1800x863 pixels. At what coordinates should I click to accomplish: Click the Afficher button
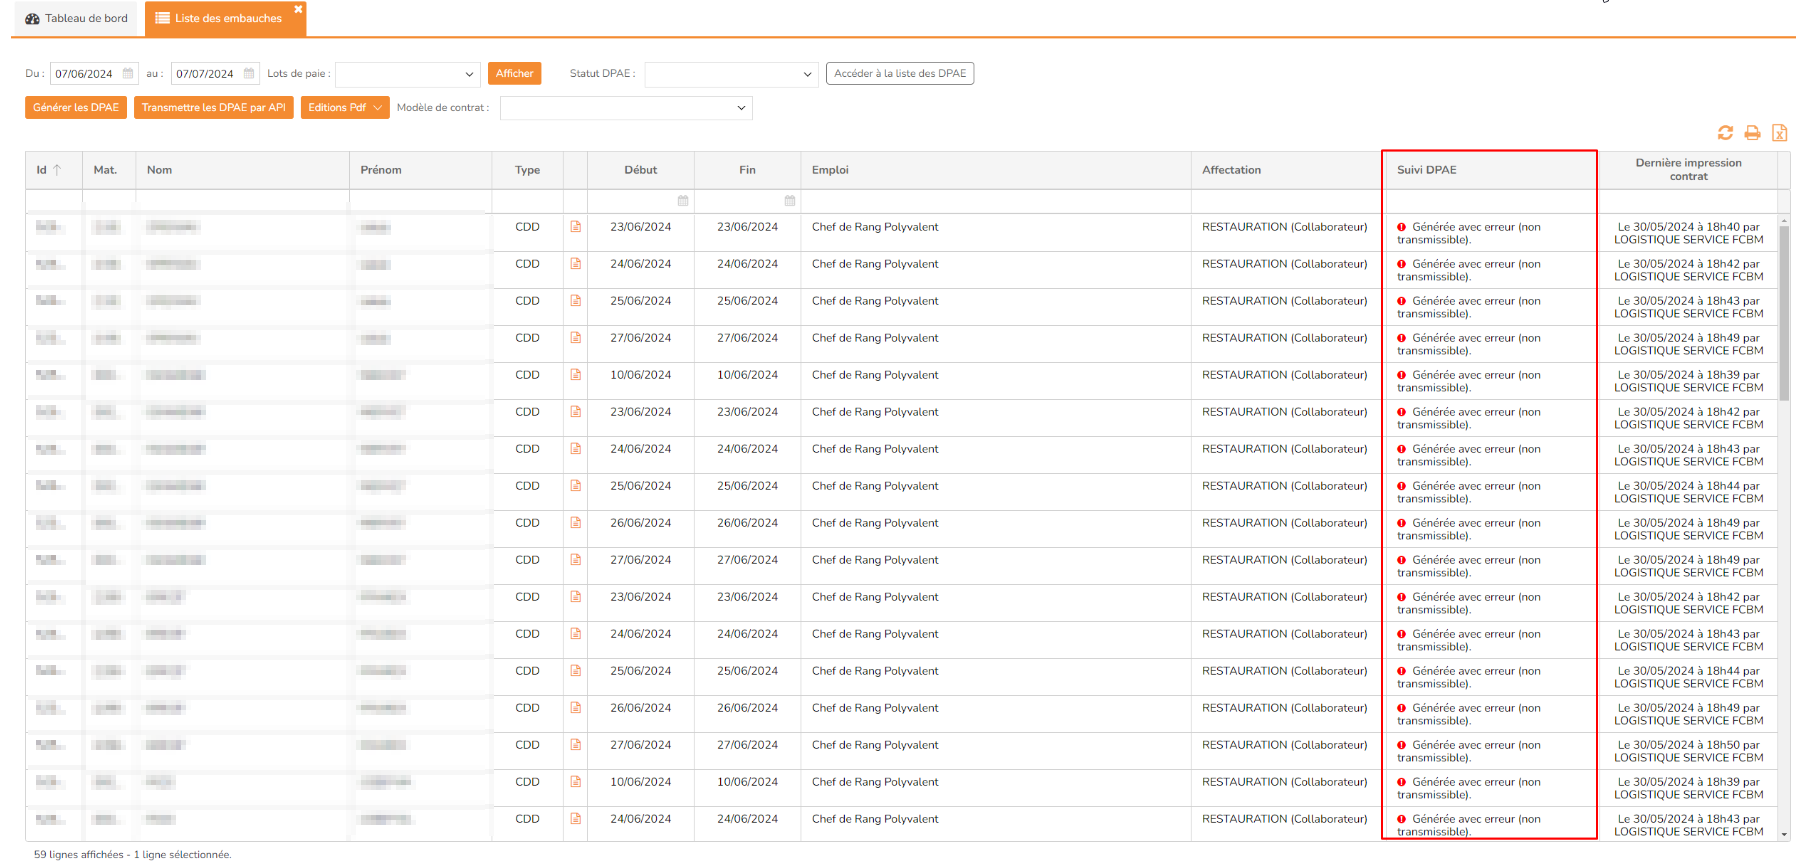tap(514, 74)
